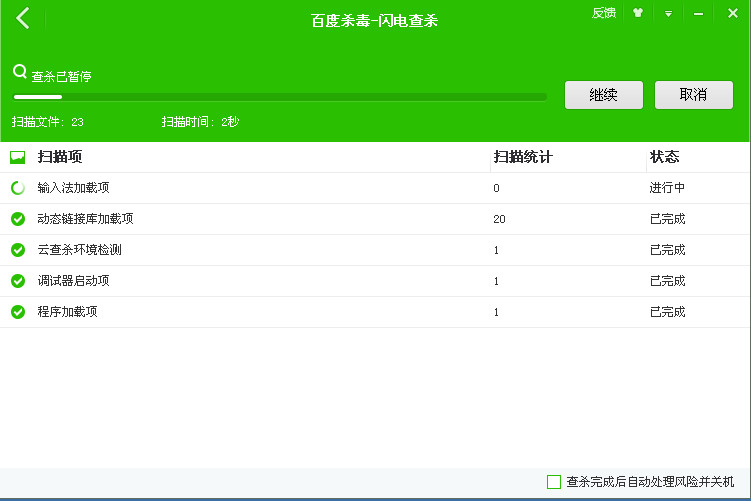Click the checkmark icon for 调试器启动项
This screenshot has width=751, height=501.
tap(18, 281)
